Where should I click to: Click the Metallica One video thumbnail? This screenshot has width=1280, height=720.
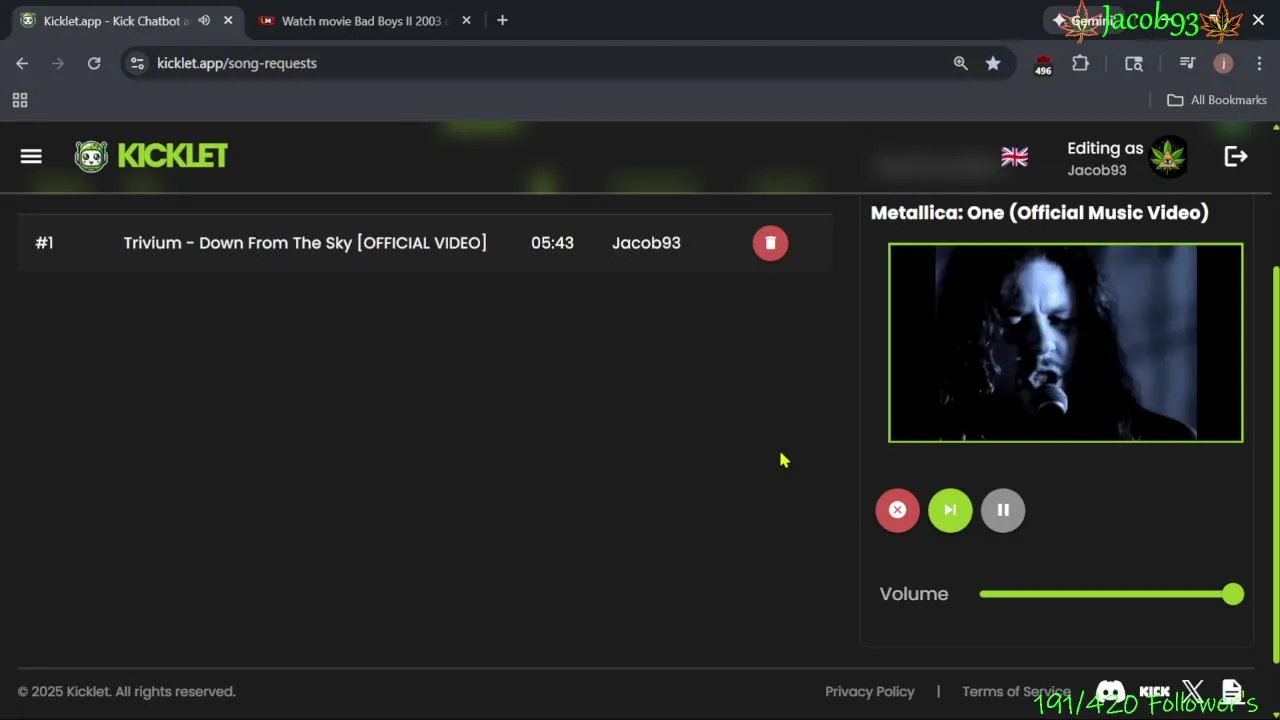coord(1066,343)
